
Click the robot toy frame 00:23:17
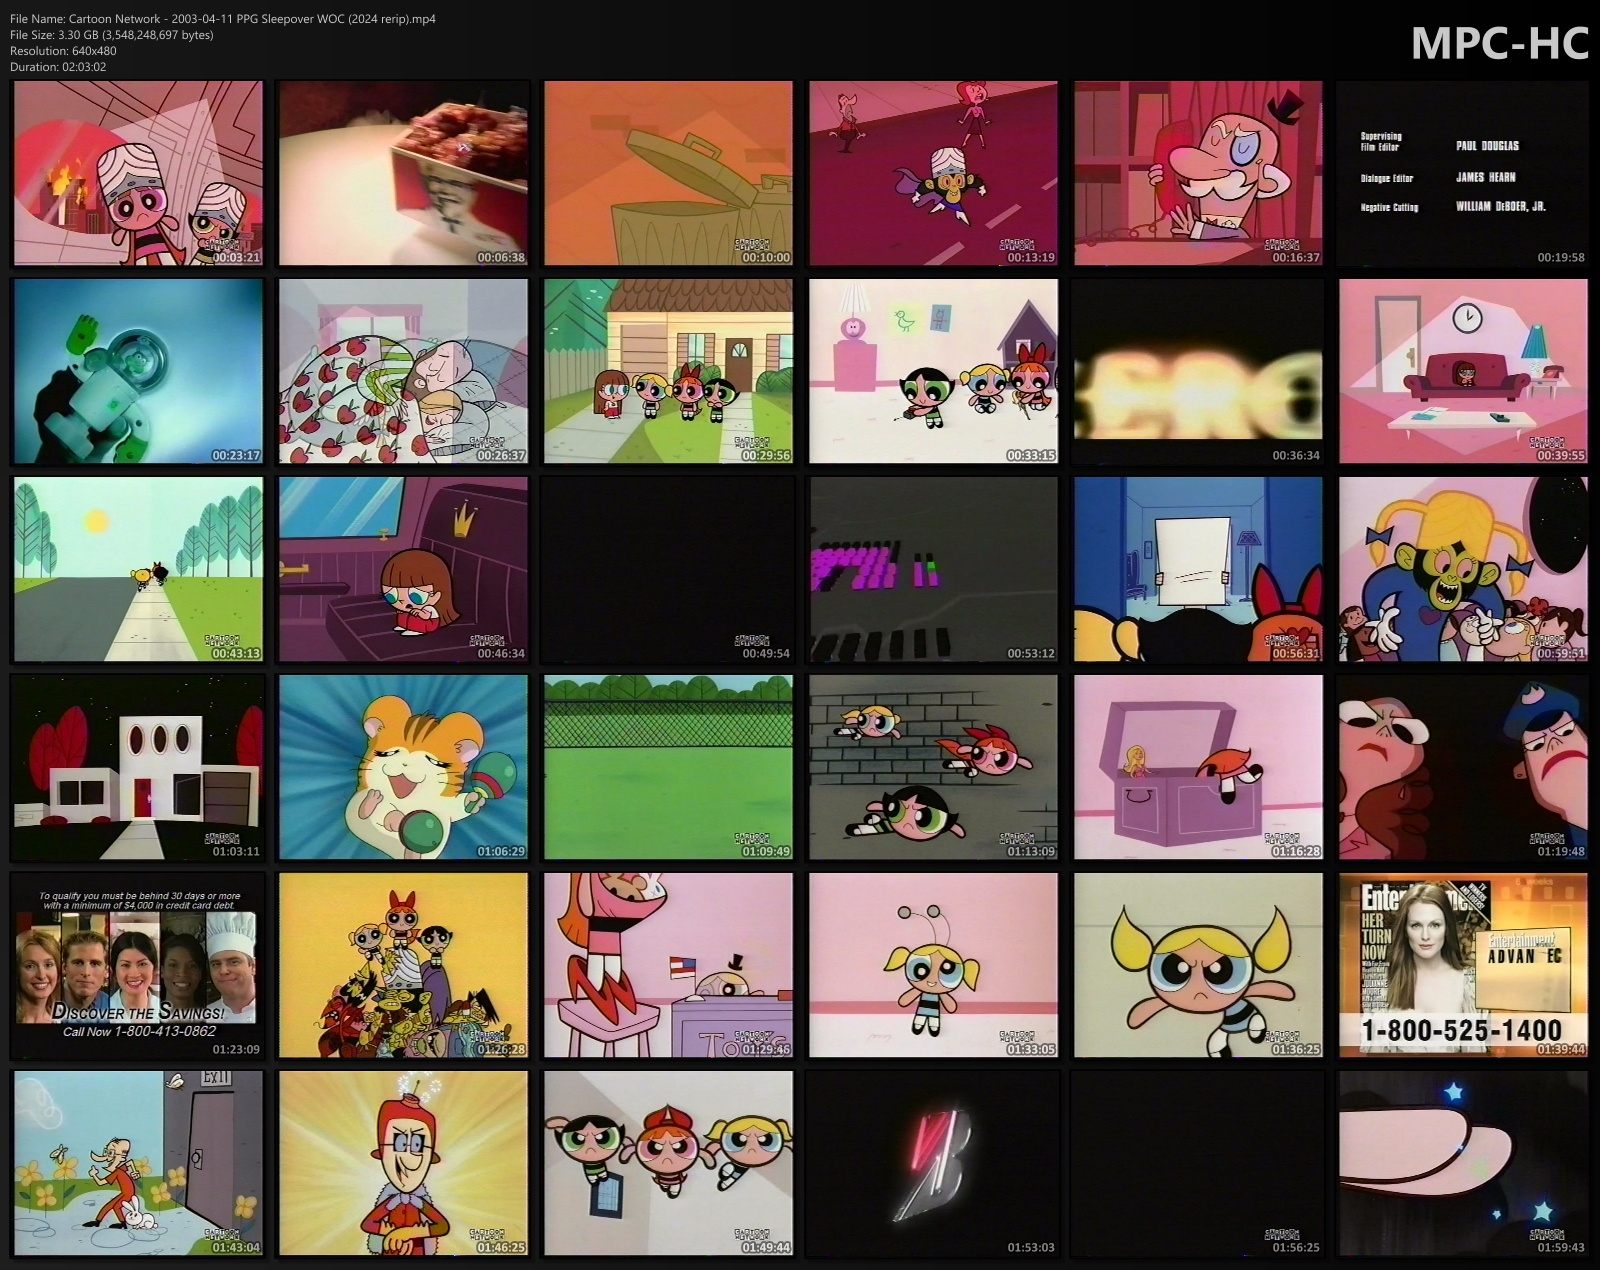click(138, 372)
